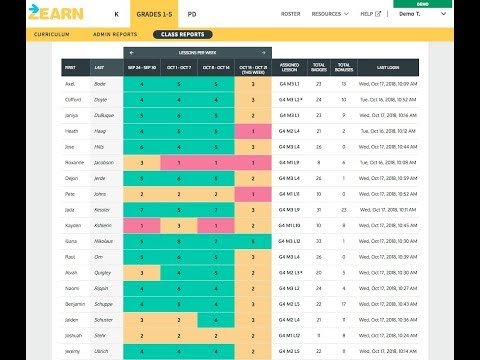Click Iliana's last name Nikolaus
Viewport: 480px width, 360px height.
[103, 241]
